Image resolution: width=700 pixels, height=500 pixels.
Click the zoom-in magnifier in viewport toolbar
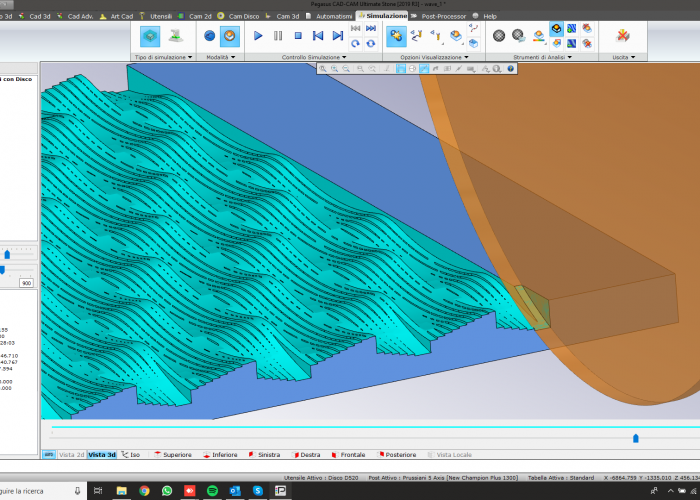click(334, 68)
